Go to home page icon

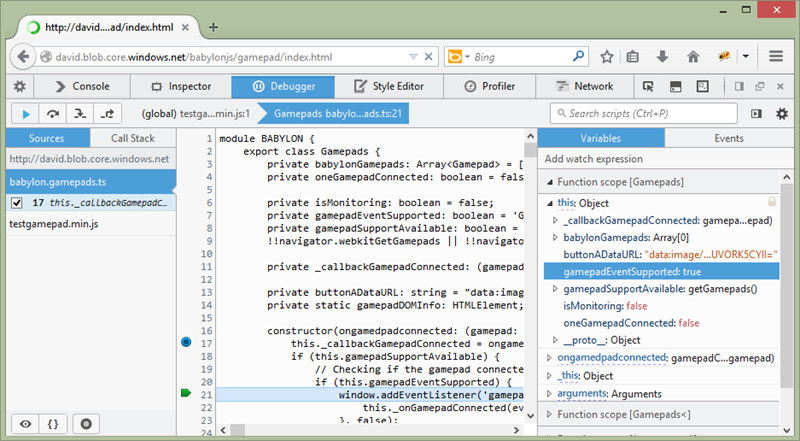point(693,57)
